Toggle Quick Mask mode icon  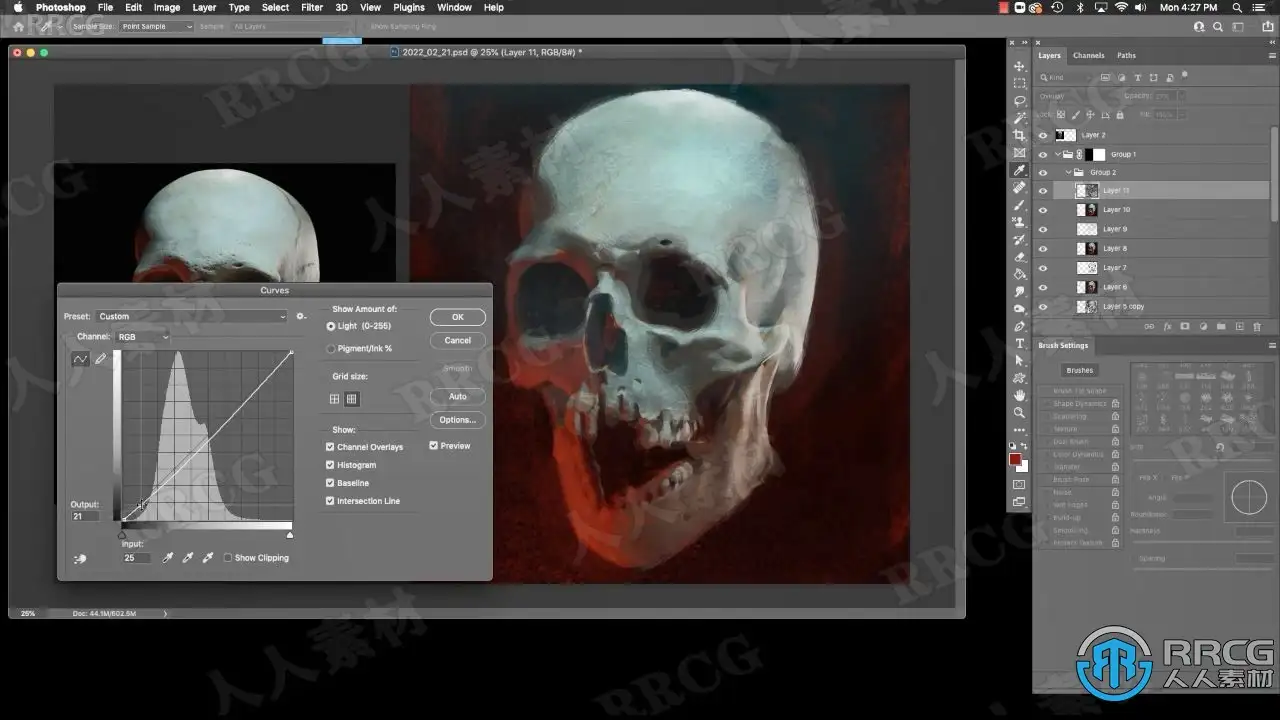coord(1019,485)
